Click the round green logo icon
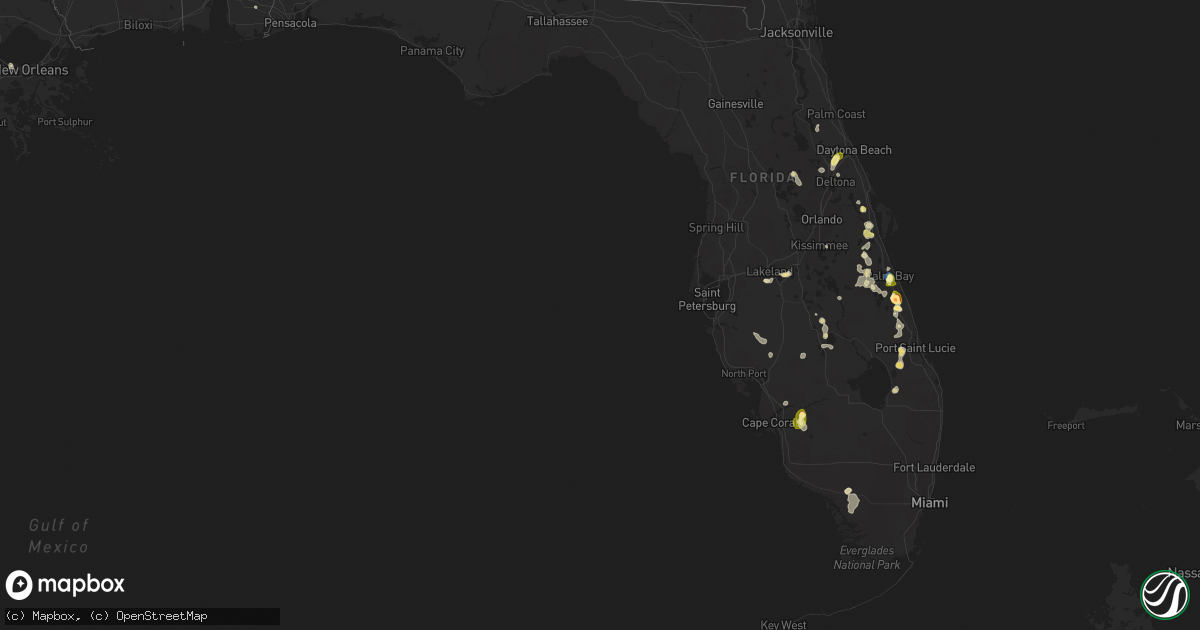1200x630 pixels. pyautogui.click(x=1165, y=594)
